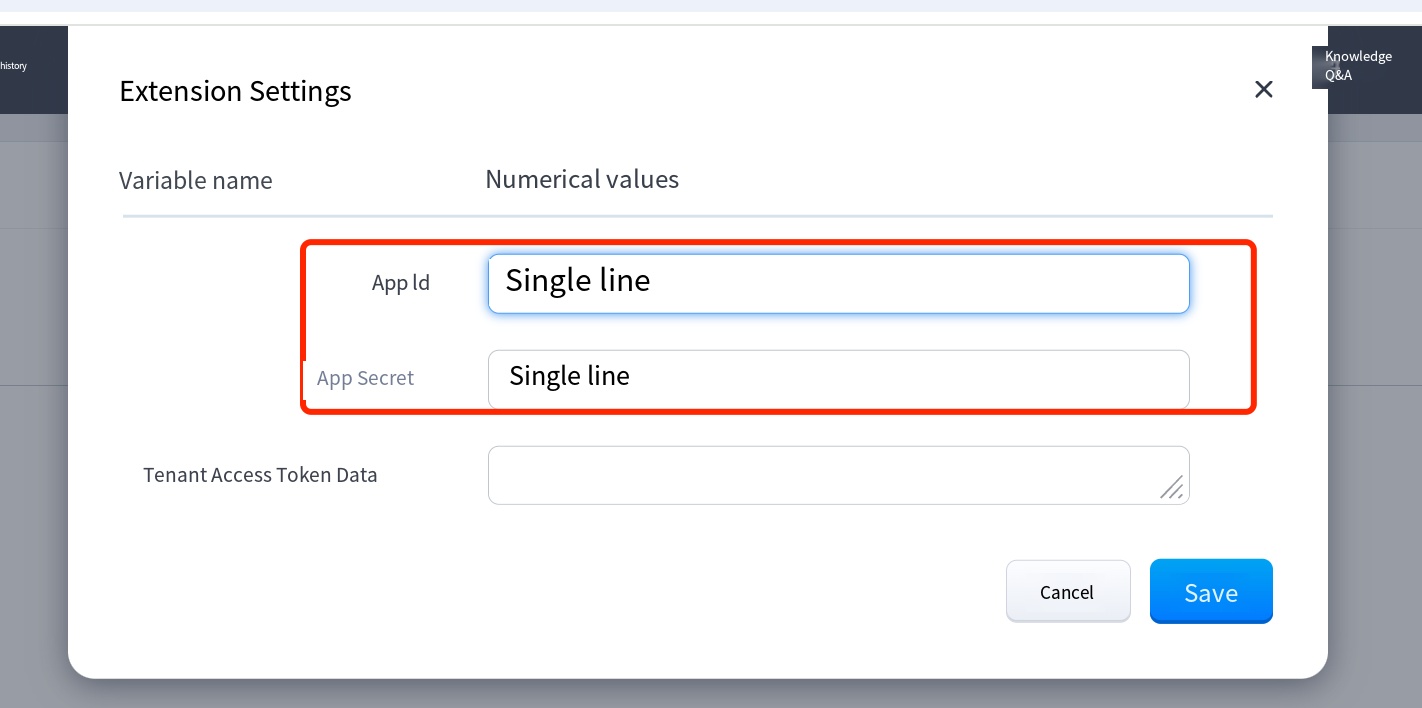Click into the App Secret field

tap(838, 379)
